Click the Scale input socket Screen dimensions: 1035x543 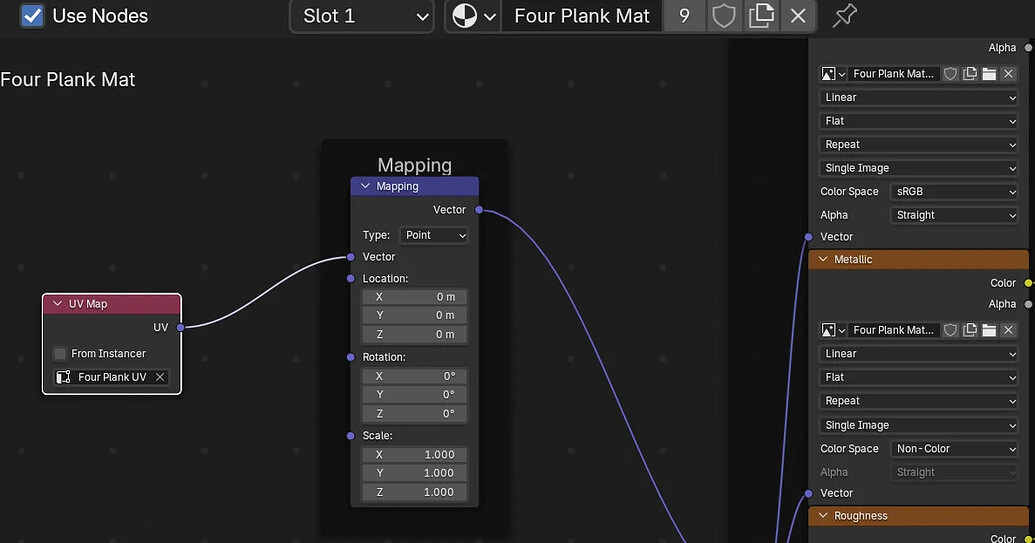(351, 436)
